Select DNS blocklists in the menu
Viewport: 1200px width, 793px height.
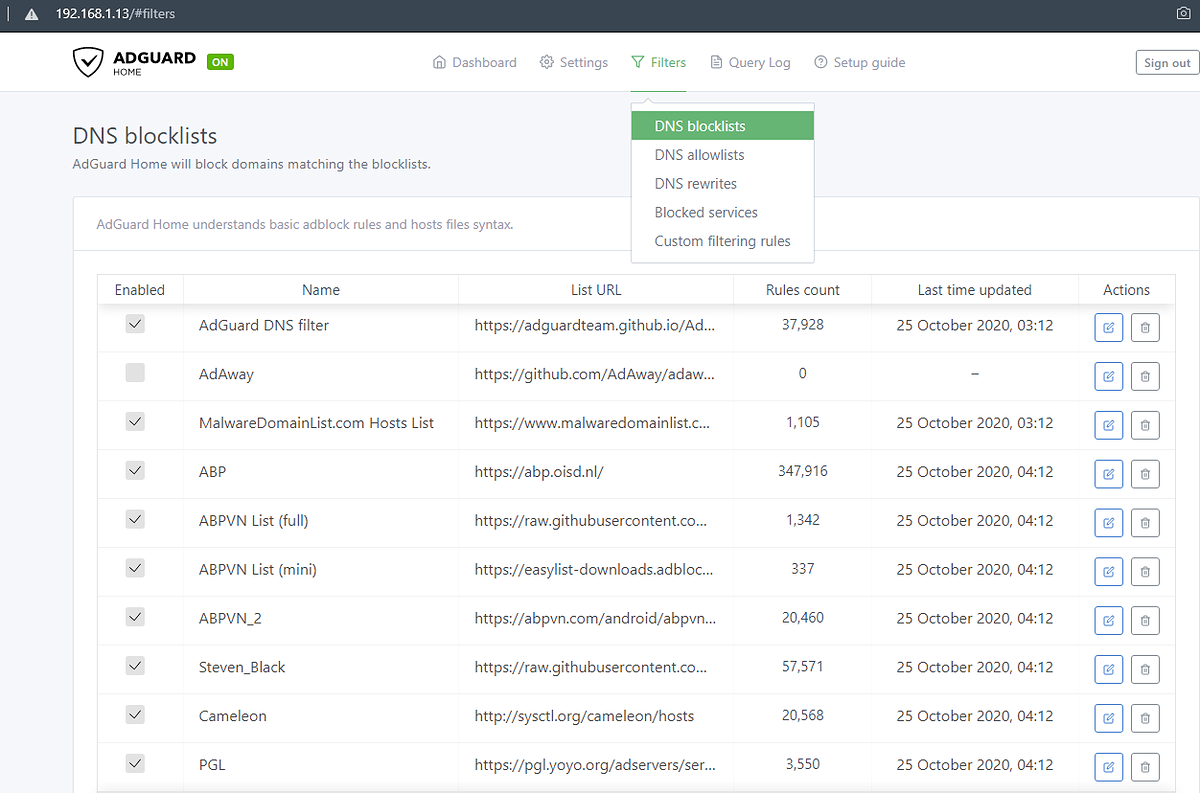pos(723,126)
